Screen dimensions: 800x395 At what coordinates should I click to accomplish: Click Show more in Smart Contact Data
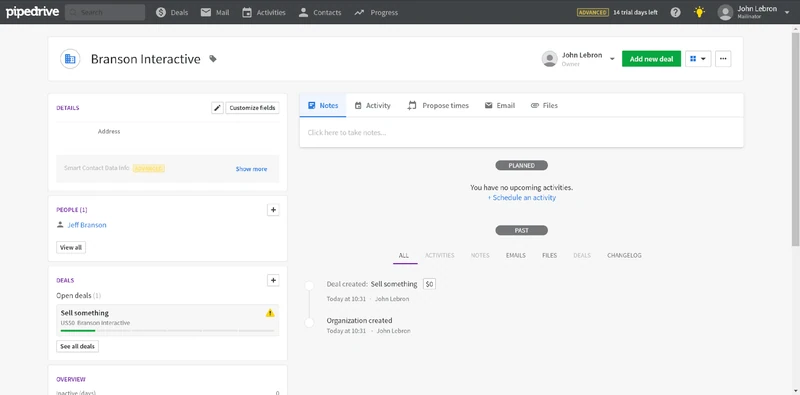[251, 169]
